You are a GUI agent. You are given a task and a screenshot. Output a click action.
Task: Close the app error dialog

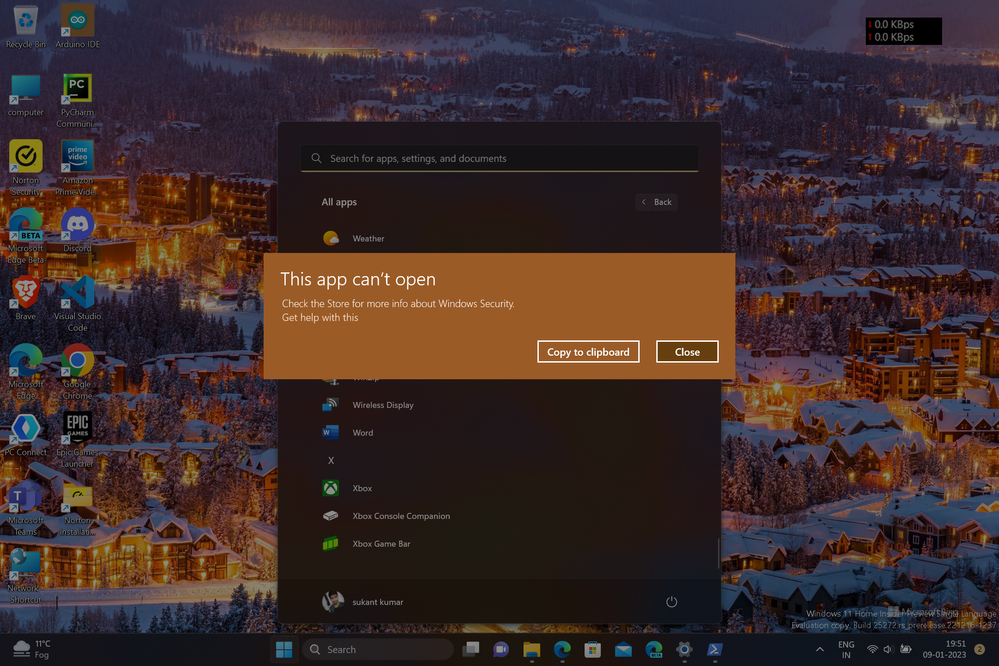coord(687,351)
